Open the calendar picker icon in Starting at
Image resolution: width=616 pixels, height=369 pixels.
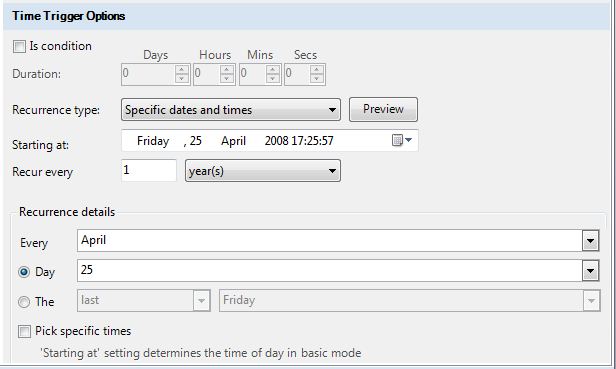pos(402,140)
